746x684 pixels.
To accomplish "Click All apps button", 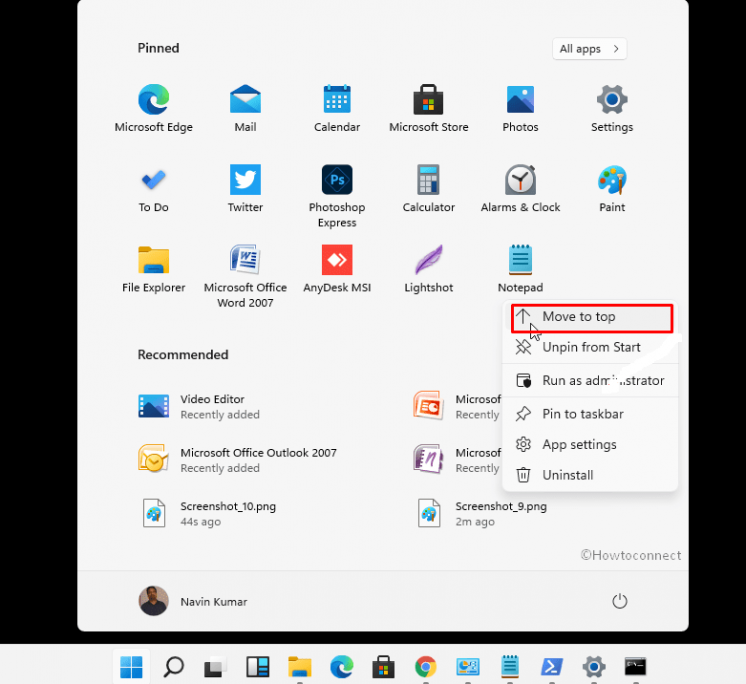I will 589,49.
